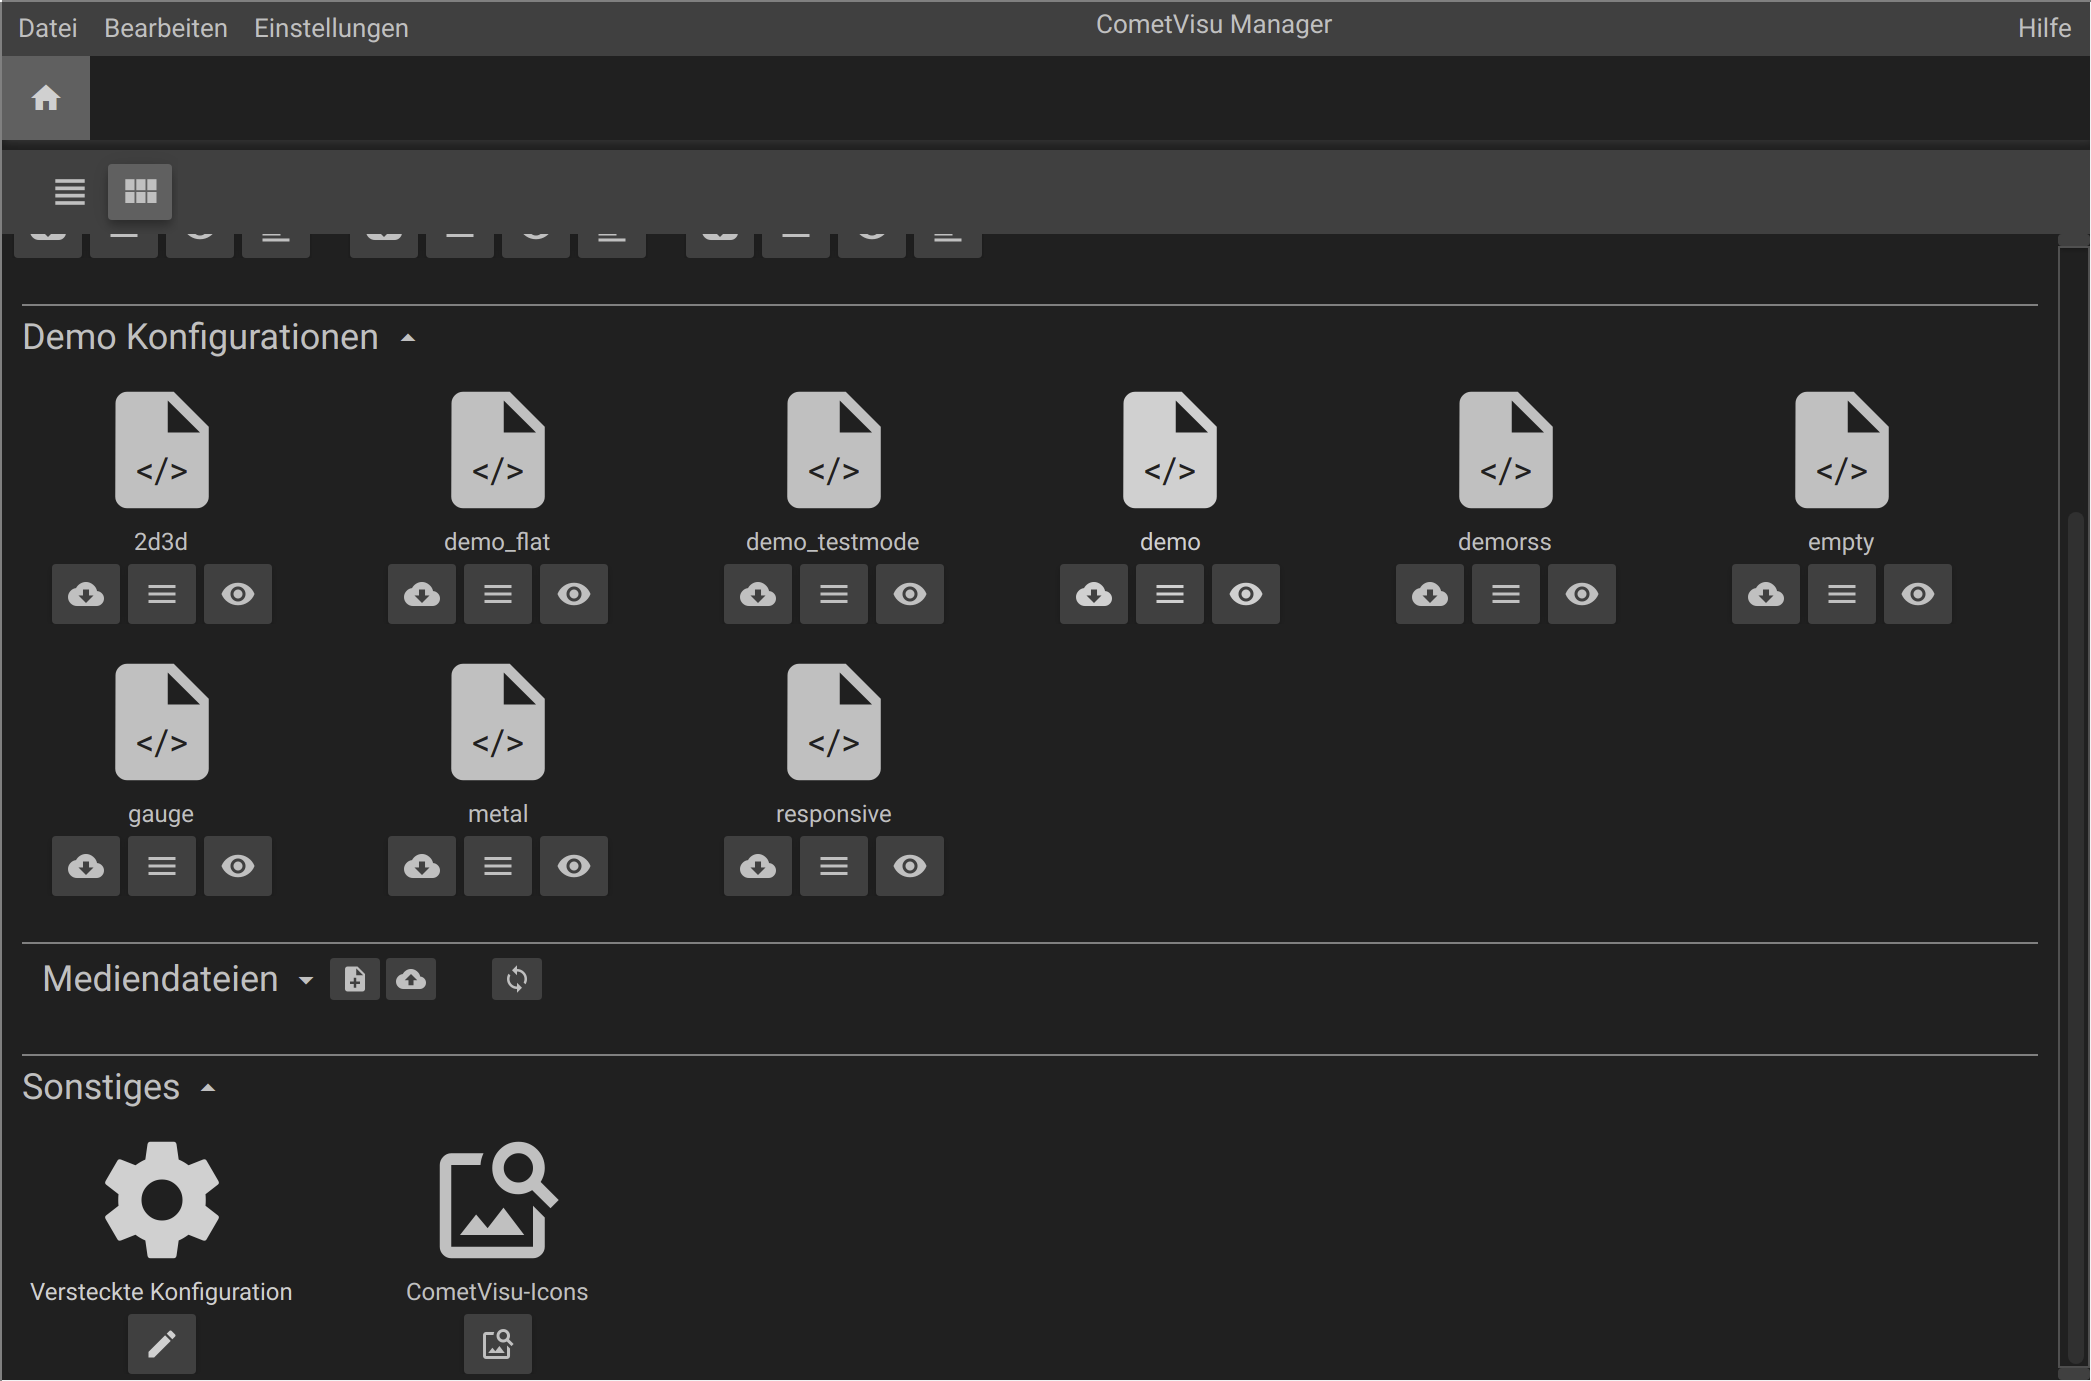Collapse the Demo Konfigurationen section
The width and height of the screenshot is (2091, 1381).
(408, 339)
